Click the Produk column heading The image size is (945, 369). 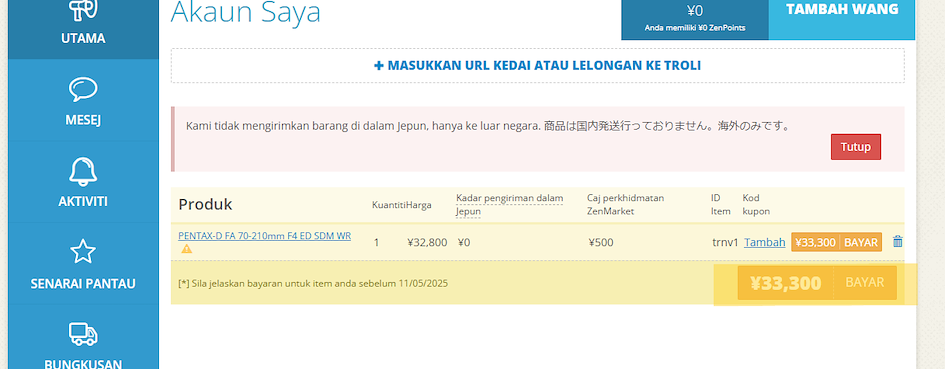[206, 205]
